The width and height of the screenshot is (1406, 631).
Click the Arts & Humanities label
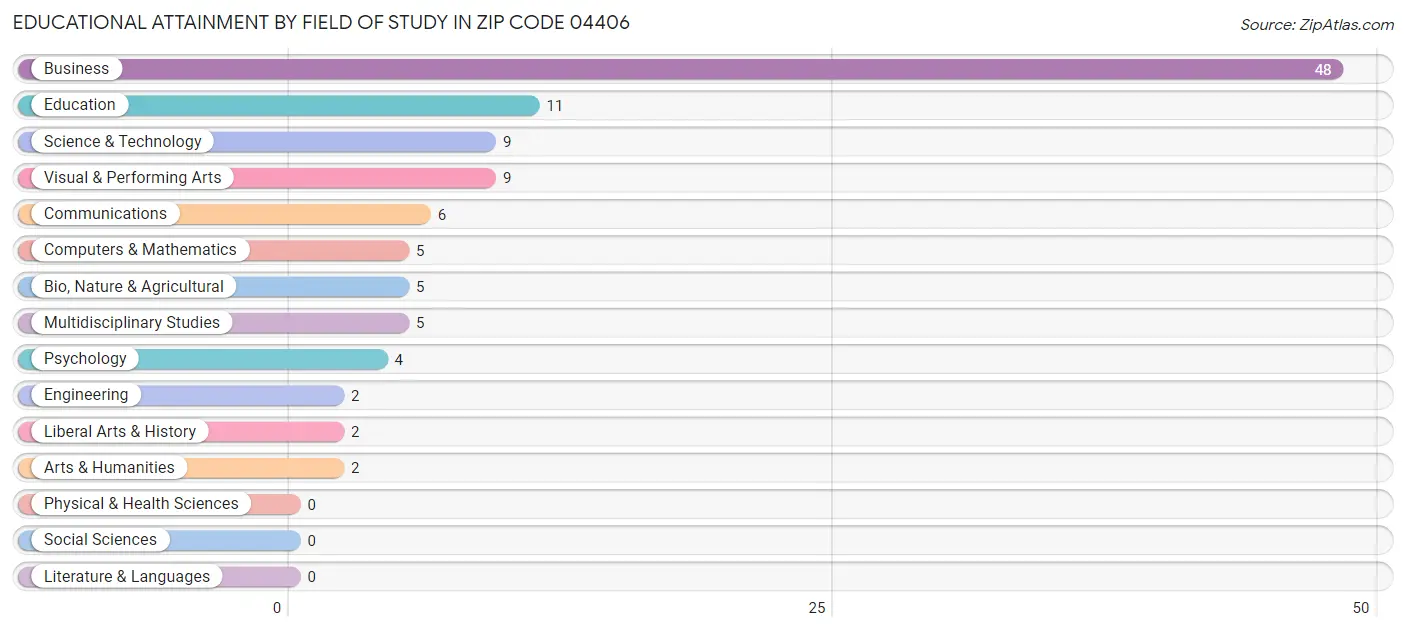109,468
